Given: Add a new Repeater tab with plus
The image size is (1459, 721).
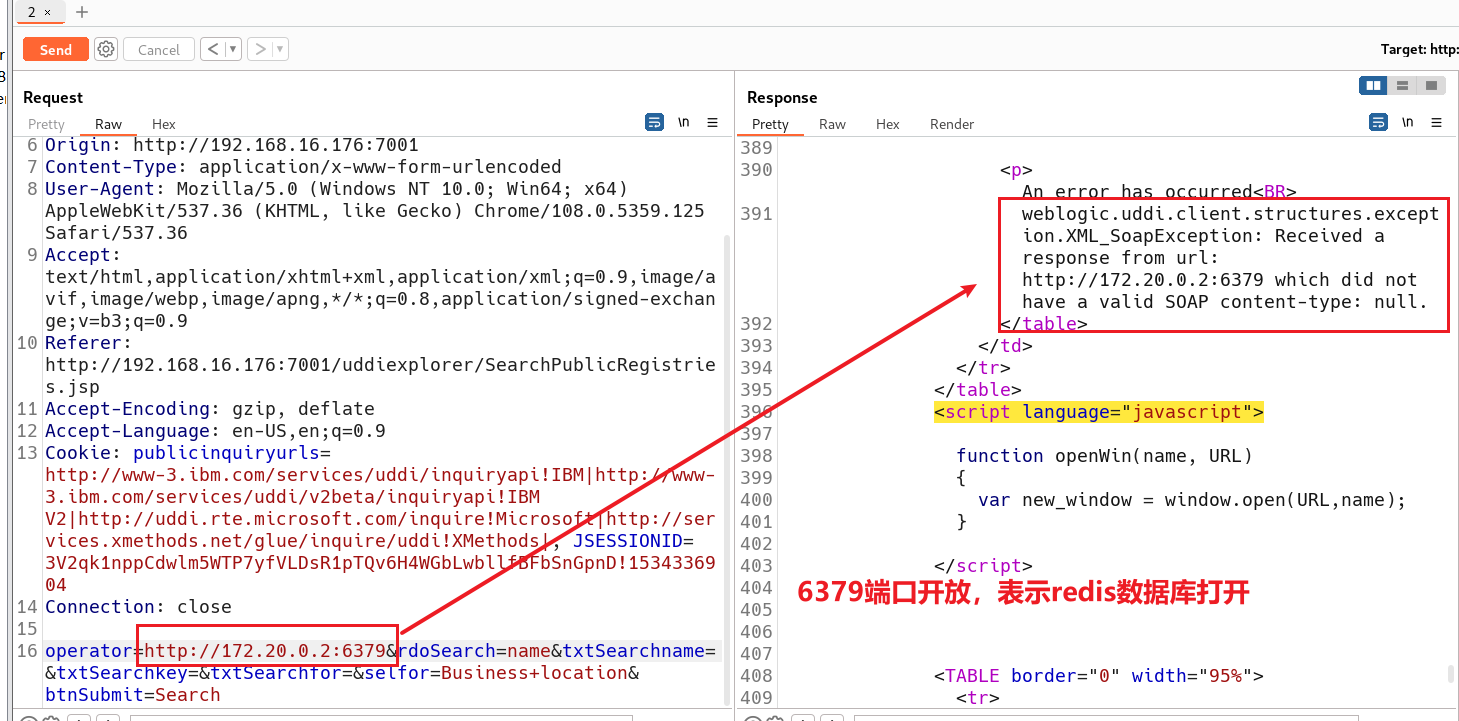Looking at the screenshot, I should (82, 12).
